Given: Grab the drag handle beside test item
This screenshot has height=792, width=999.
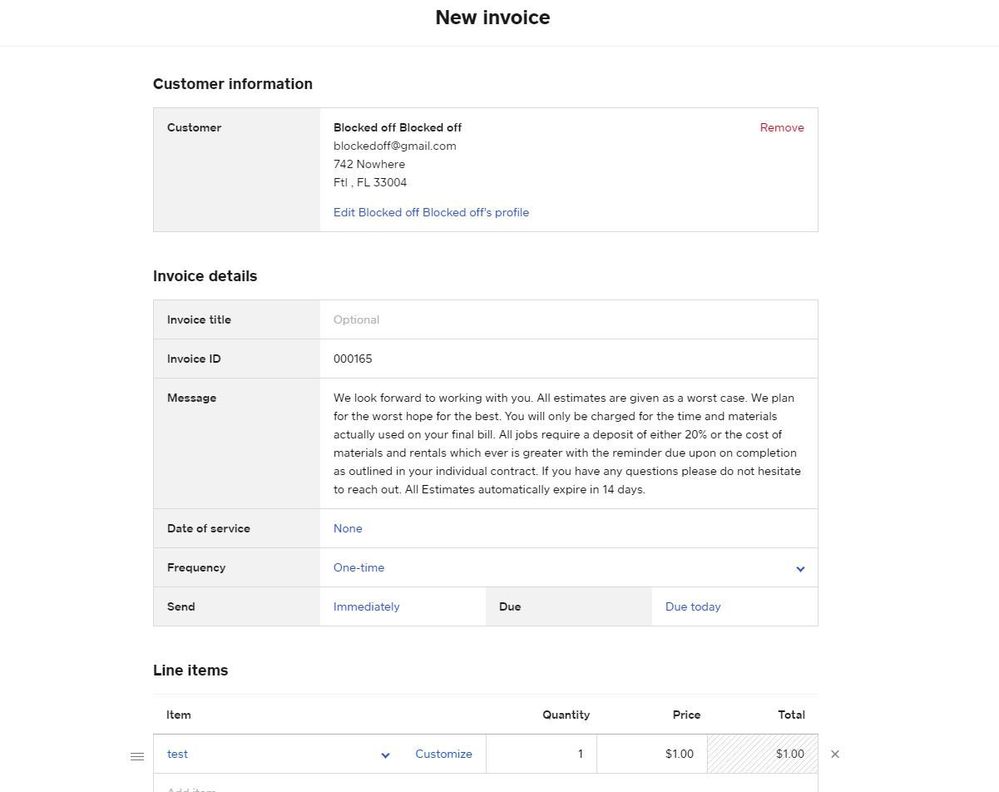Looking at the screenshot, I should click(138, 756).
